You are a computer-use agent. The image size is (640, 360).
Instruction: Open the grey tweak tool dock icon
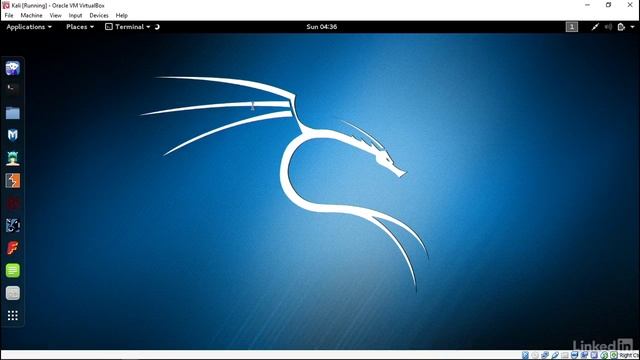point(13,293)
